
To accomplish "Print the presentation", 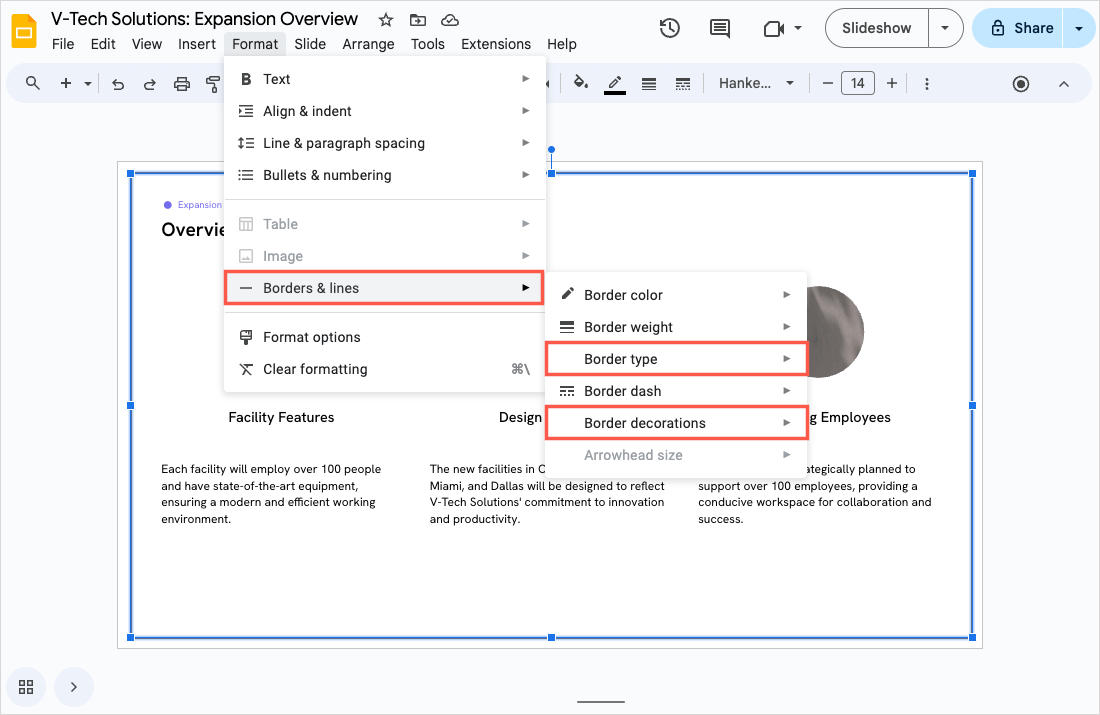I will point(182,84).
